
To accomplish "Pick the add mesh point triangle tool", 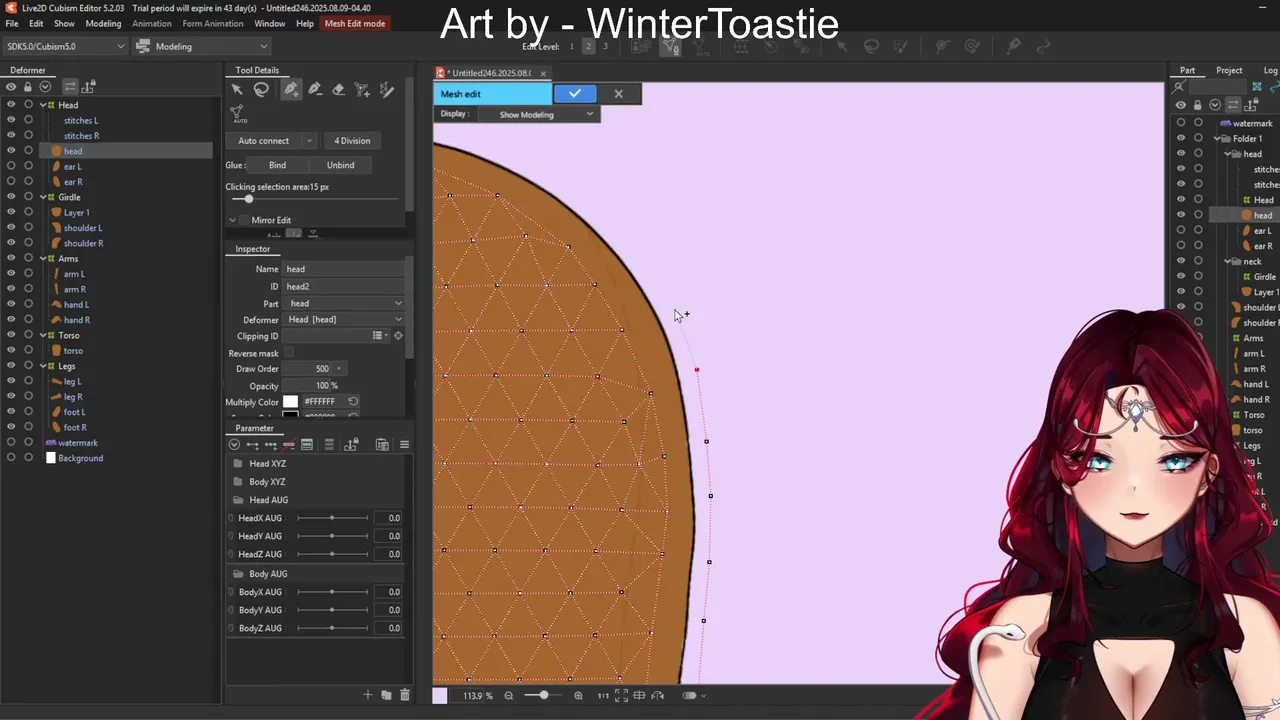I will tap(363, 89).
